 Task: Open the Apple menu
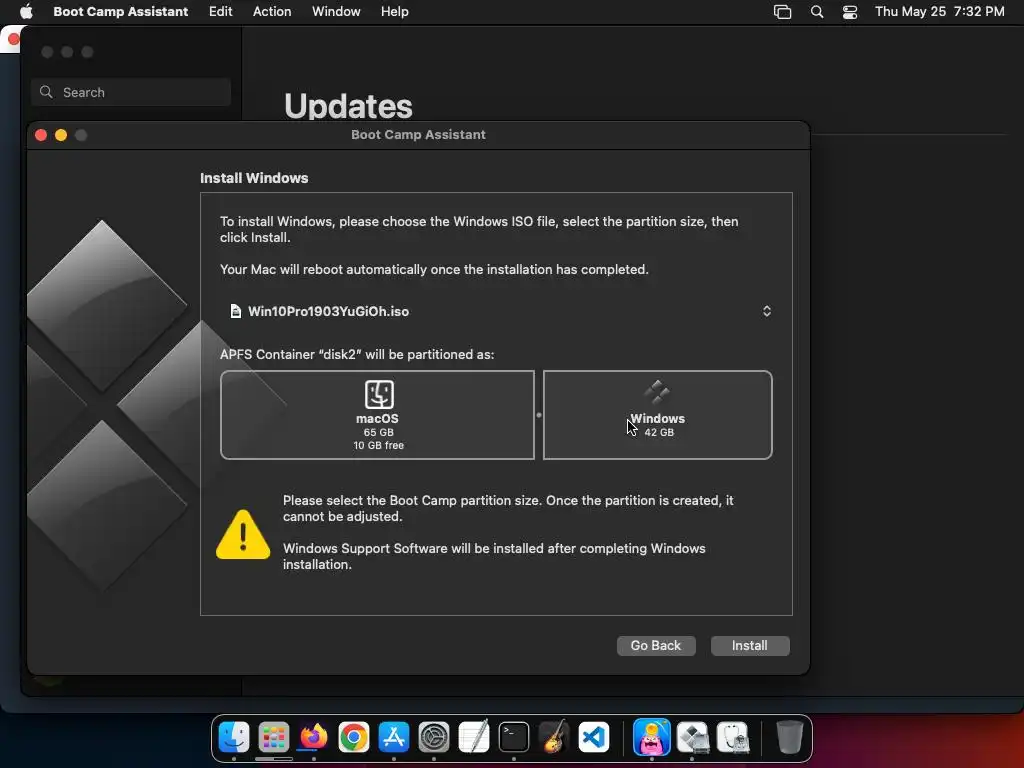tap(26, 11)
